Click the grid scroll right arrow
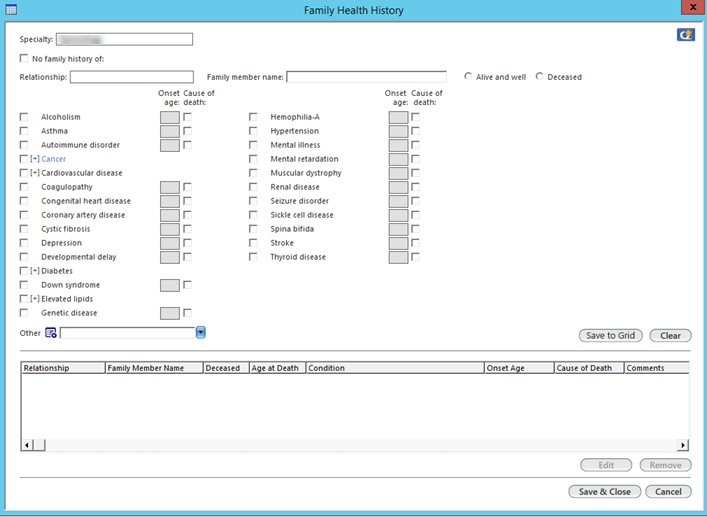707x517 pixels. pos(683,445)
